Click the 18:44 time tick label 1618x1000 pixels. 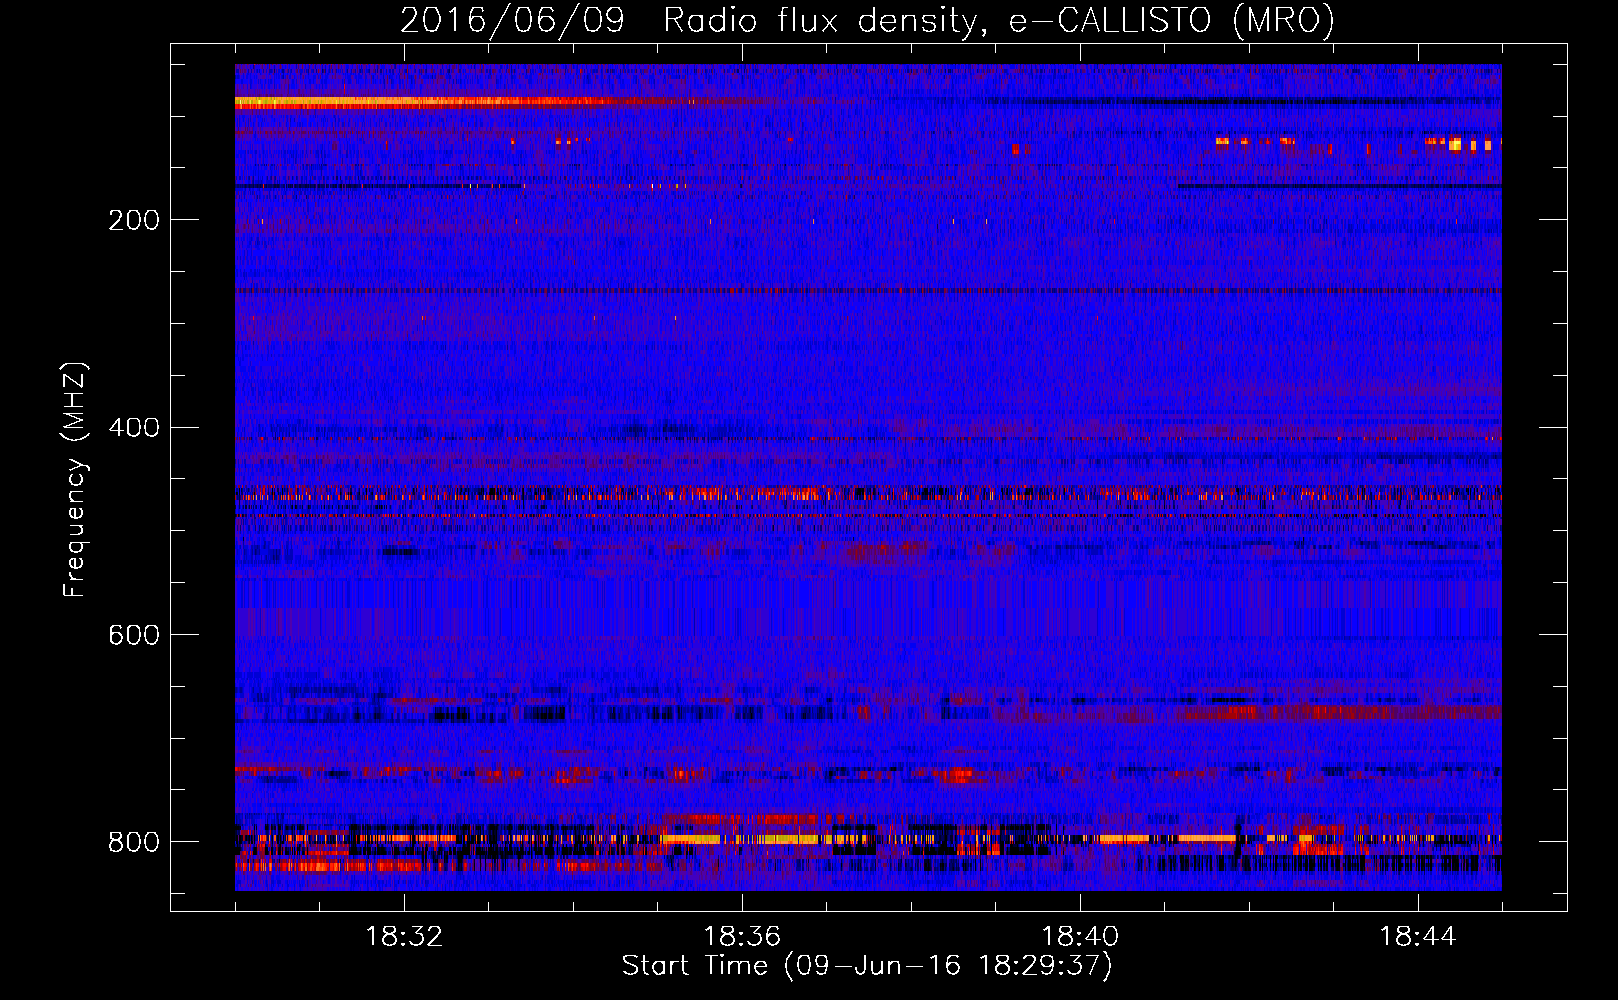pos(1418,937)
